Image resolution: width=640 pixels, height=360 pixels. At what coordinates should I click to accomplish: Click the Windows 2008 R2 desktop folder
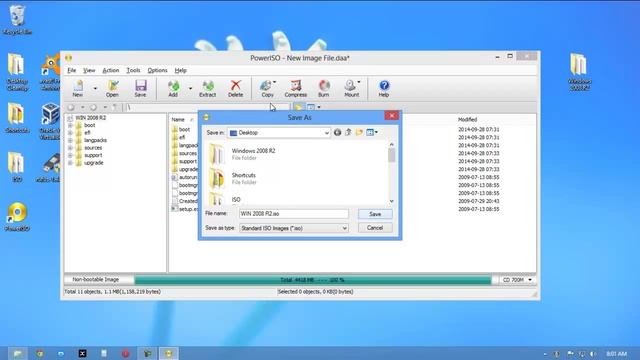[x=579, y=71]
